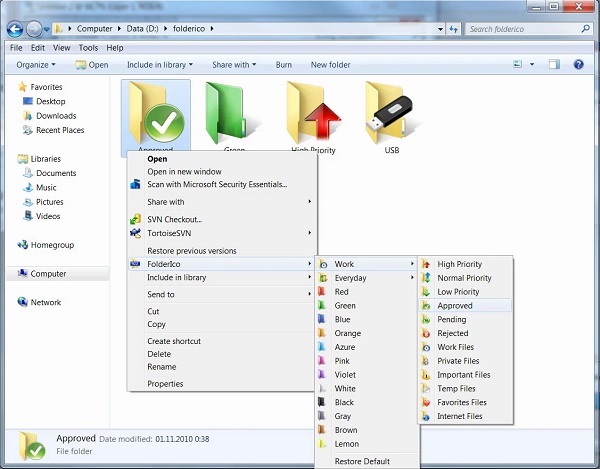Click the help question mark icon
The image size is (600, 469).
578,65
